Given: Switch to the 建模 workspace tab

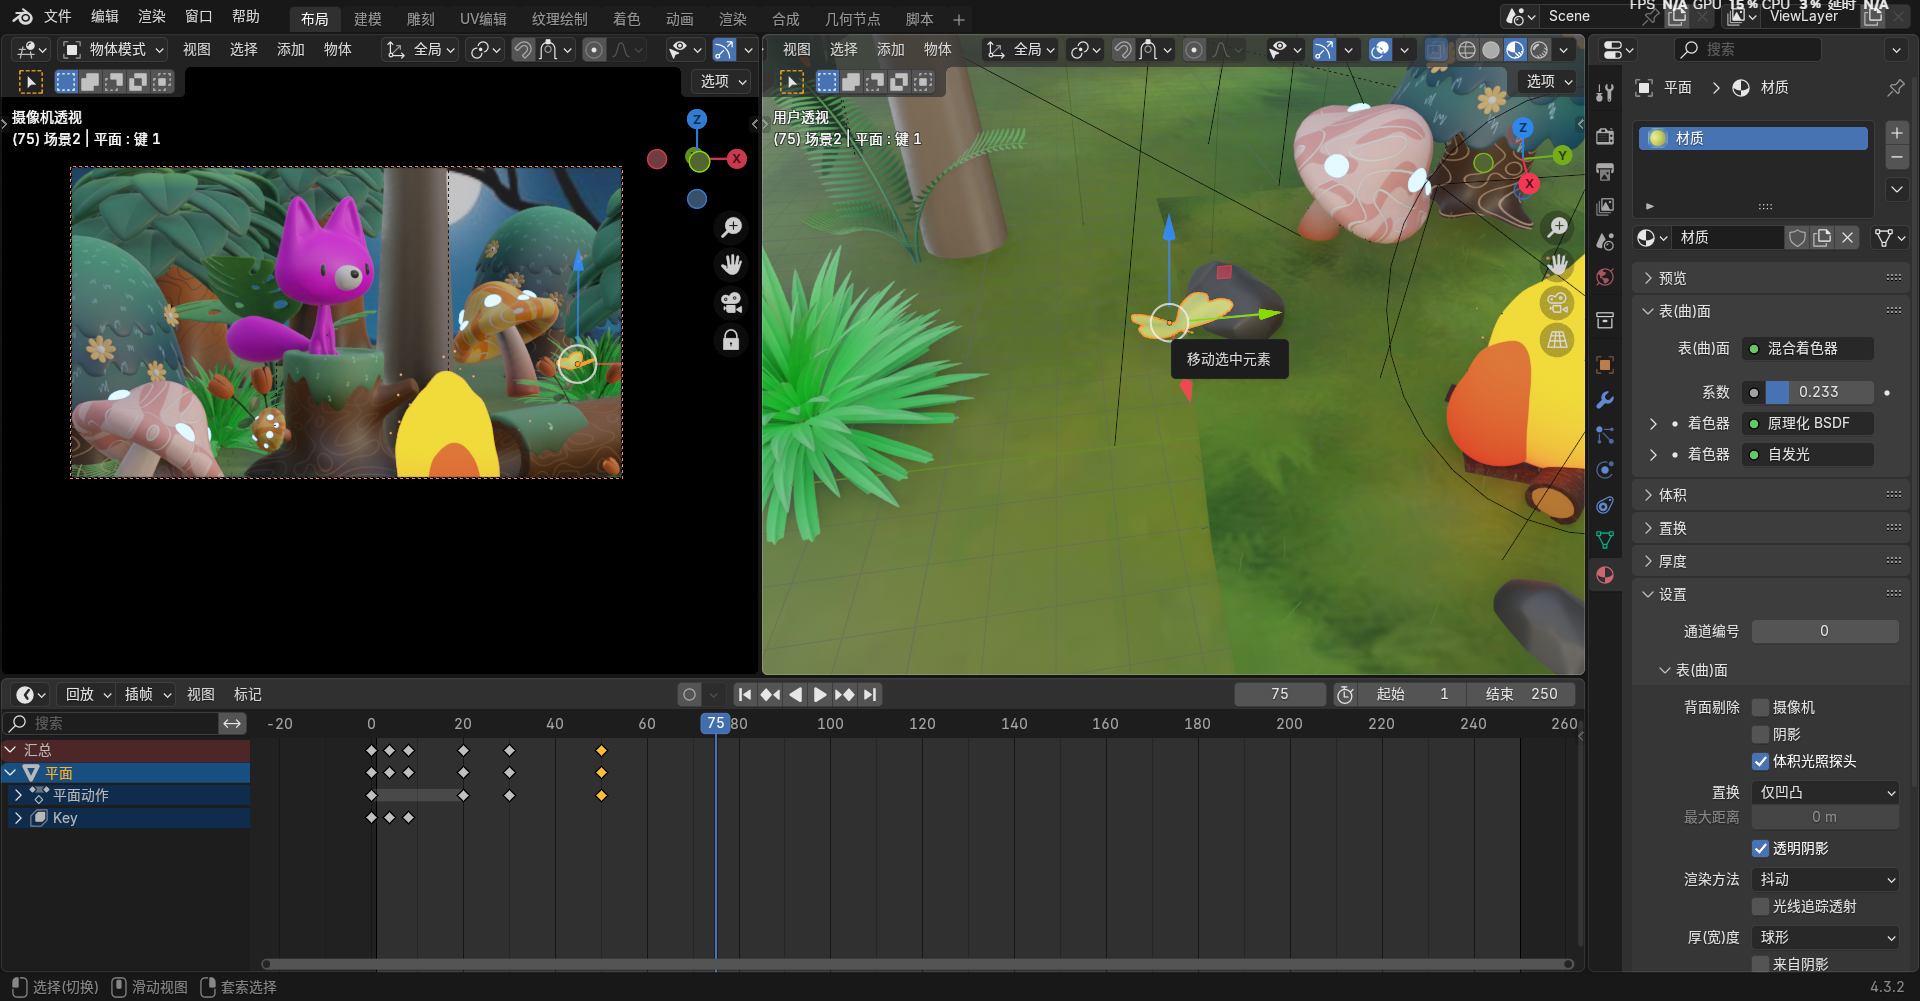Looking at the screenshot, I should (x=367, y=19).
